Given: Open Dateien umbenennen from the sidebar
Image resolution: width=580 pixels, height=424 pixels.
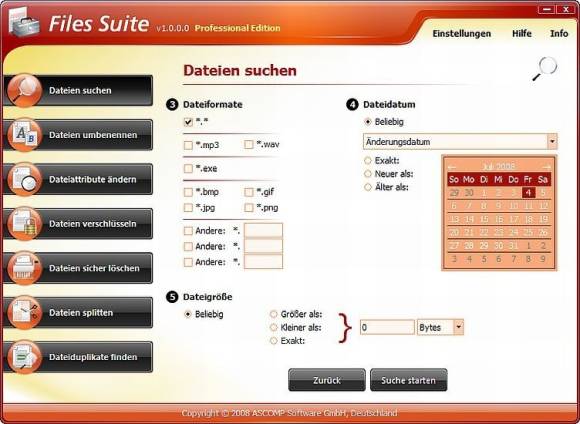Looking at the screenshot, I should point(78,135).
